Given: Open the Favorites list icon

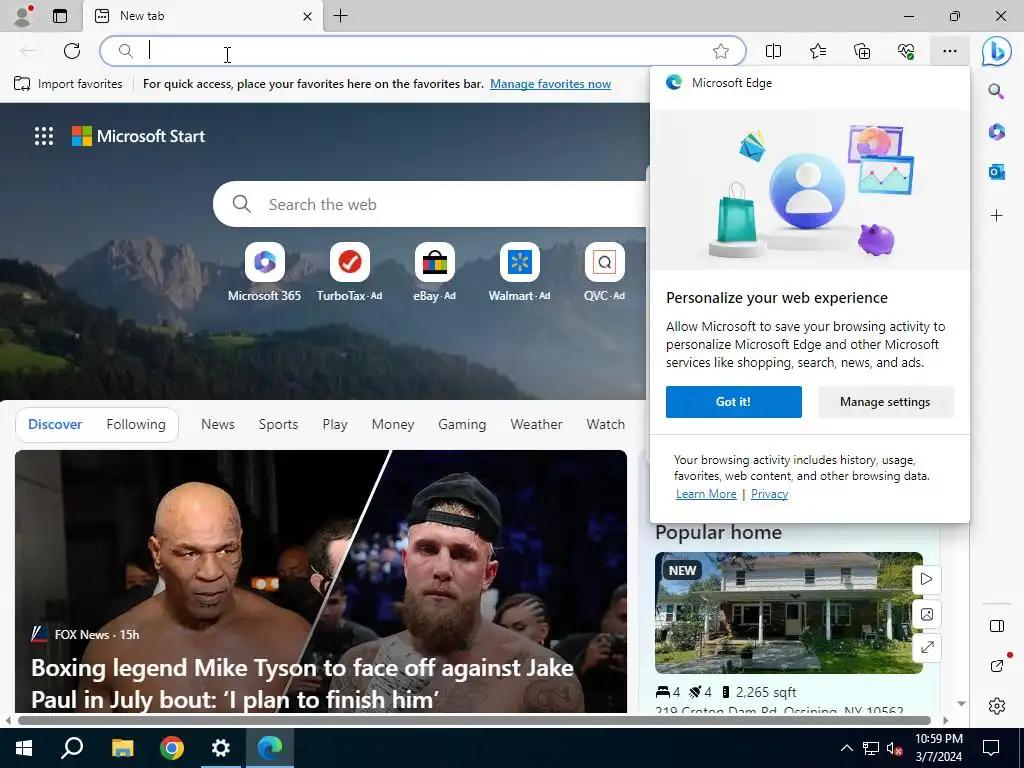Looking at the screenshot, I should pyautogui.click(x=818, y=51).
